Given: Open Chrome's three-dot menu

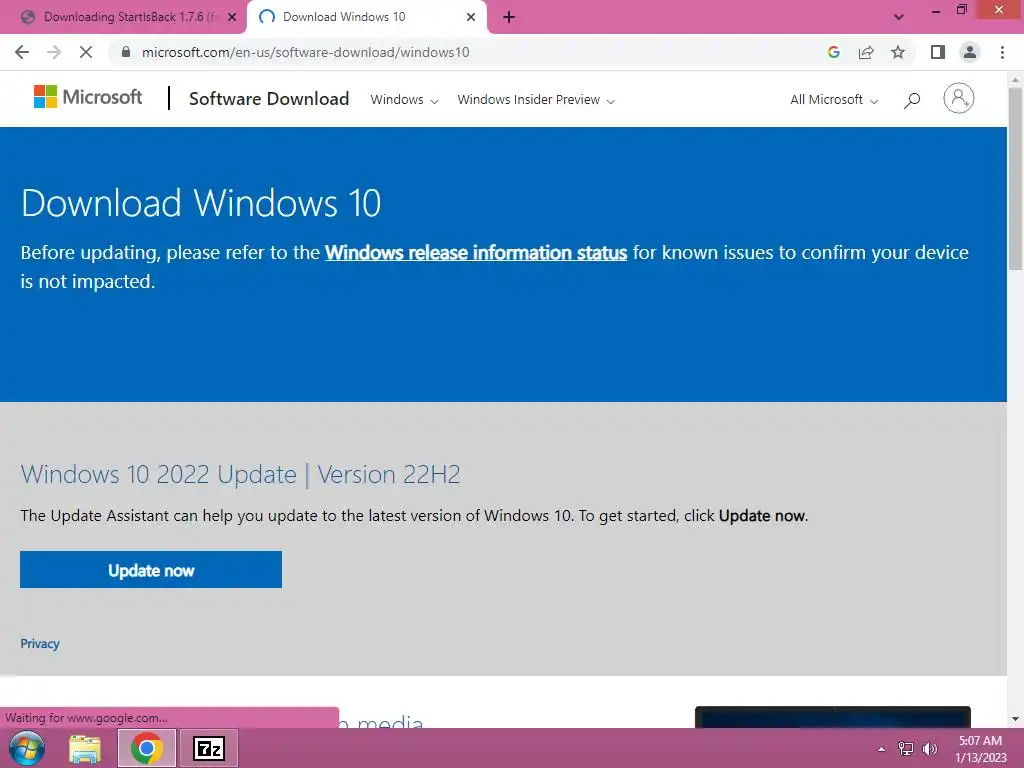Looking at the screenshot, I should coord(1002,52).
